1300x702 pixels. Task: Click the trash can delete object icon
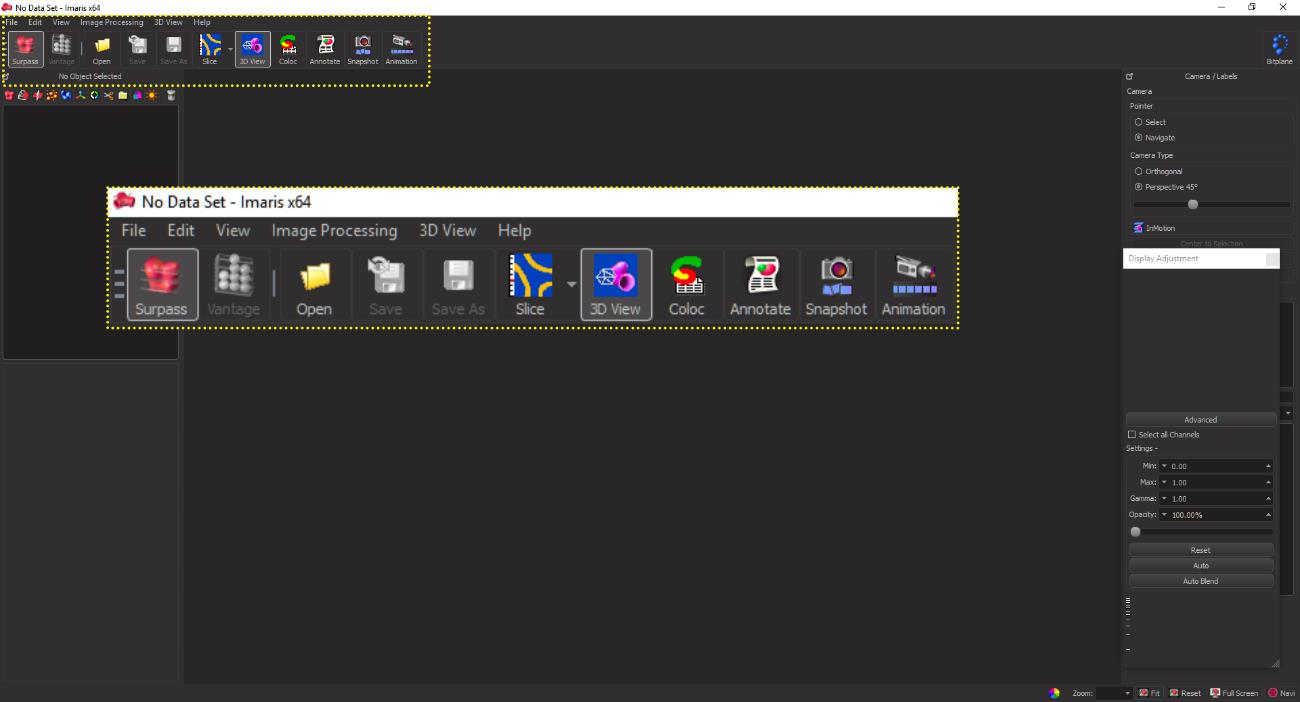click(171, 96)
